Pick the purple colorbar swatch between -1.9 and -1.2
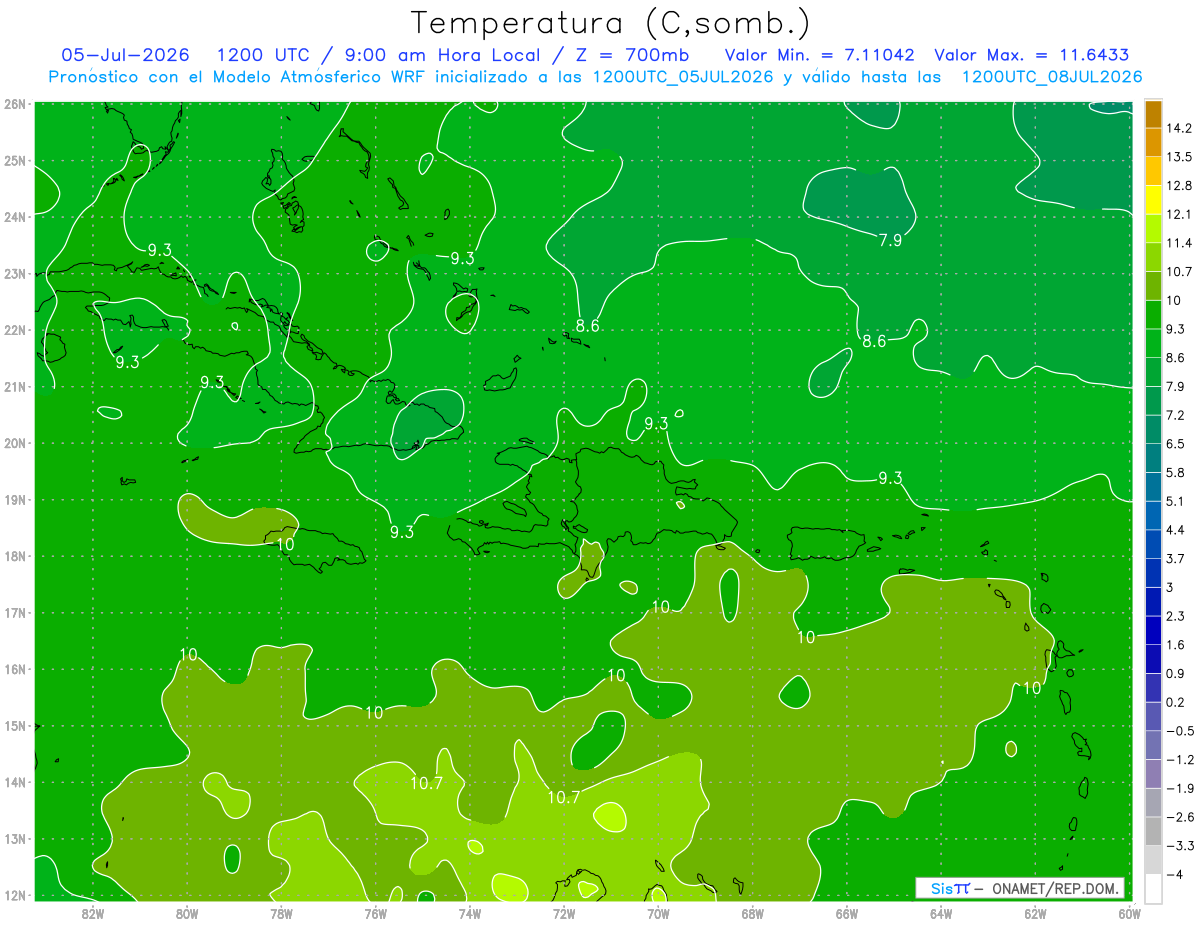Screen dimensions: 1200x927 pyautogui.click(x=1153, y=774)
